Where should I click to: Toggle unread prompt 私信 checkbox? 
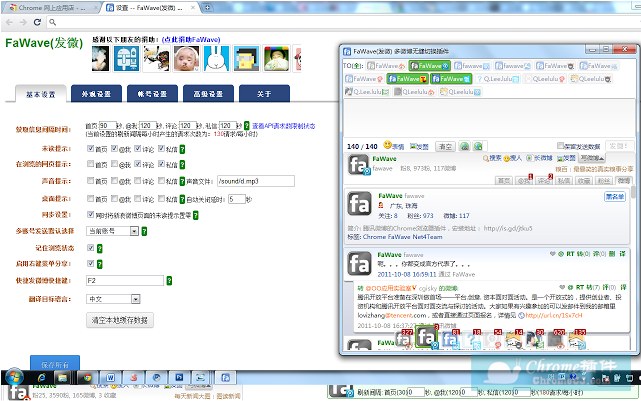coord(161,148)
